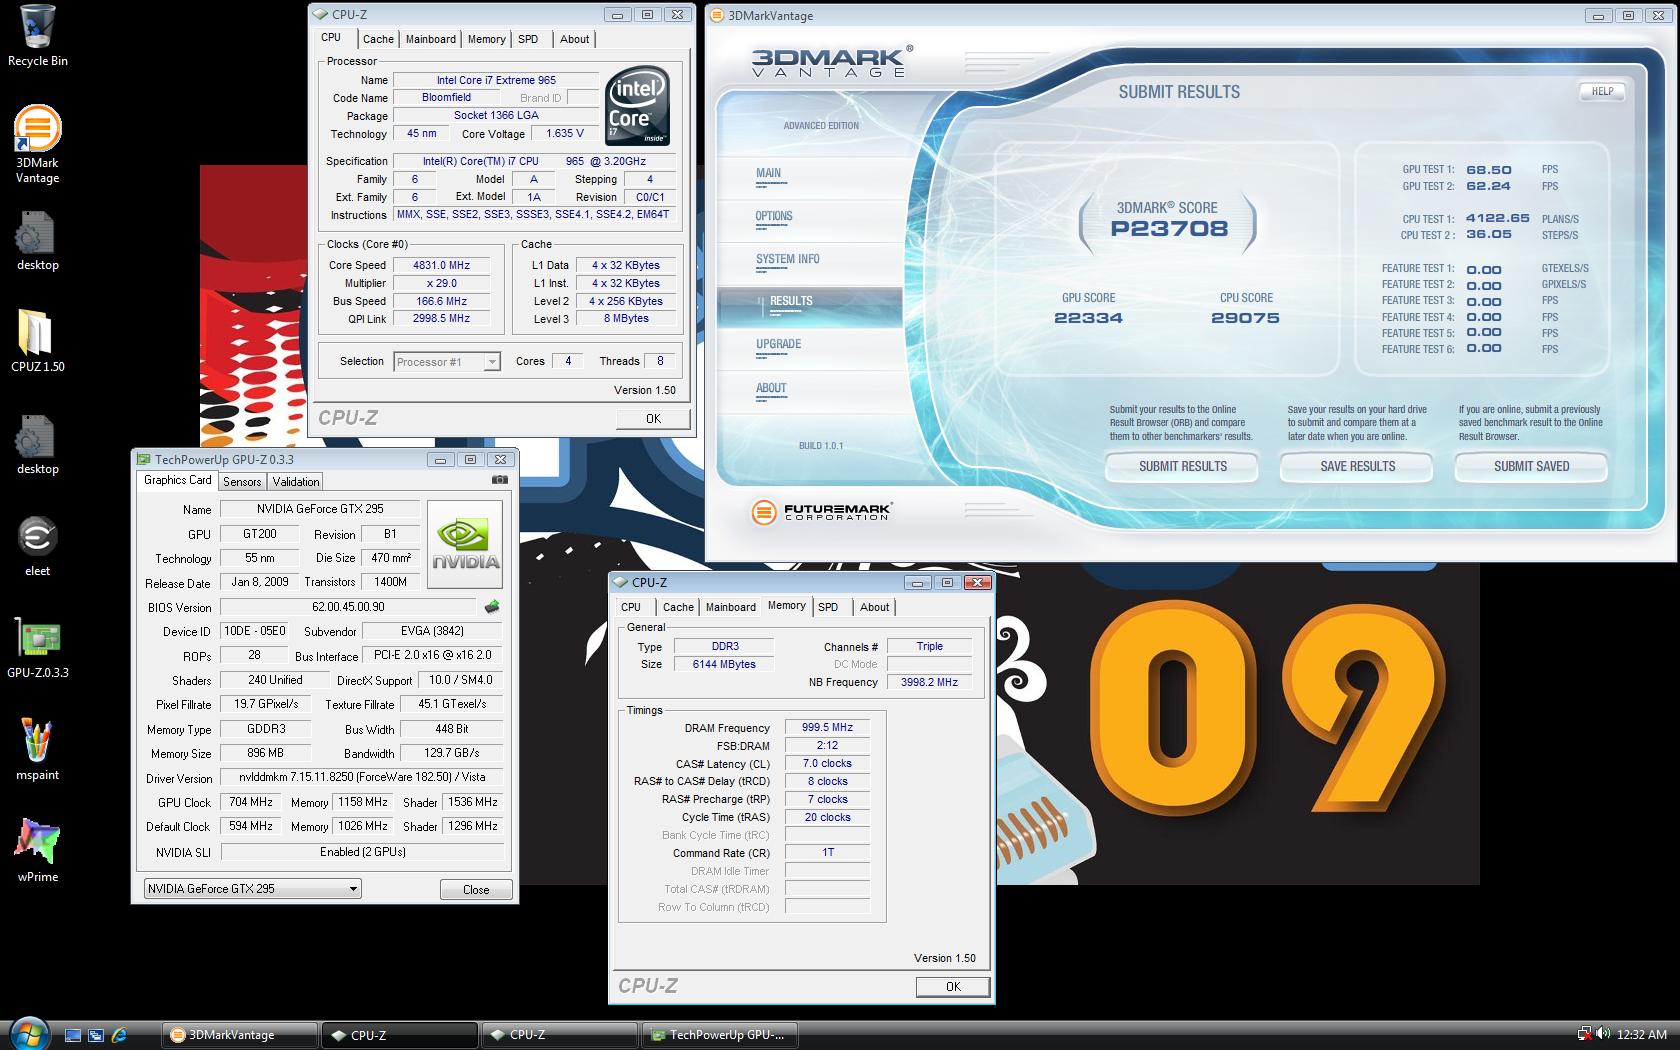Click the CPU SCORE value 29075
Image resolution: width=1680 pixels, height=1050 pixels.
point(1245,318)
